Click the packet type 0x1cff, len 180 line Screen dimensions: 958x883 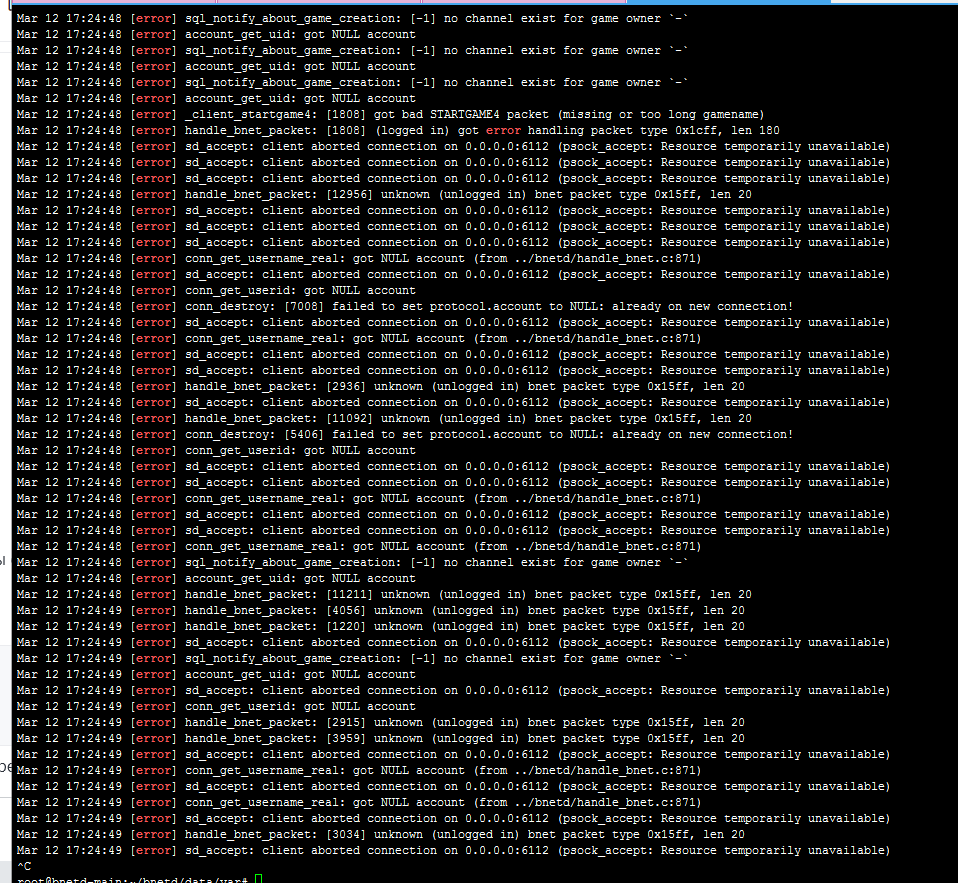click(x=398, y=130)
